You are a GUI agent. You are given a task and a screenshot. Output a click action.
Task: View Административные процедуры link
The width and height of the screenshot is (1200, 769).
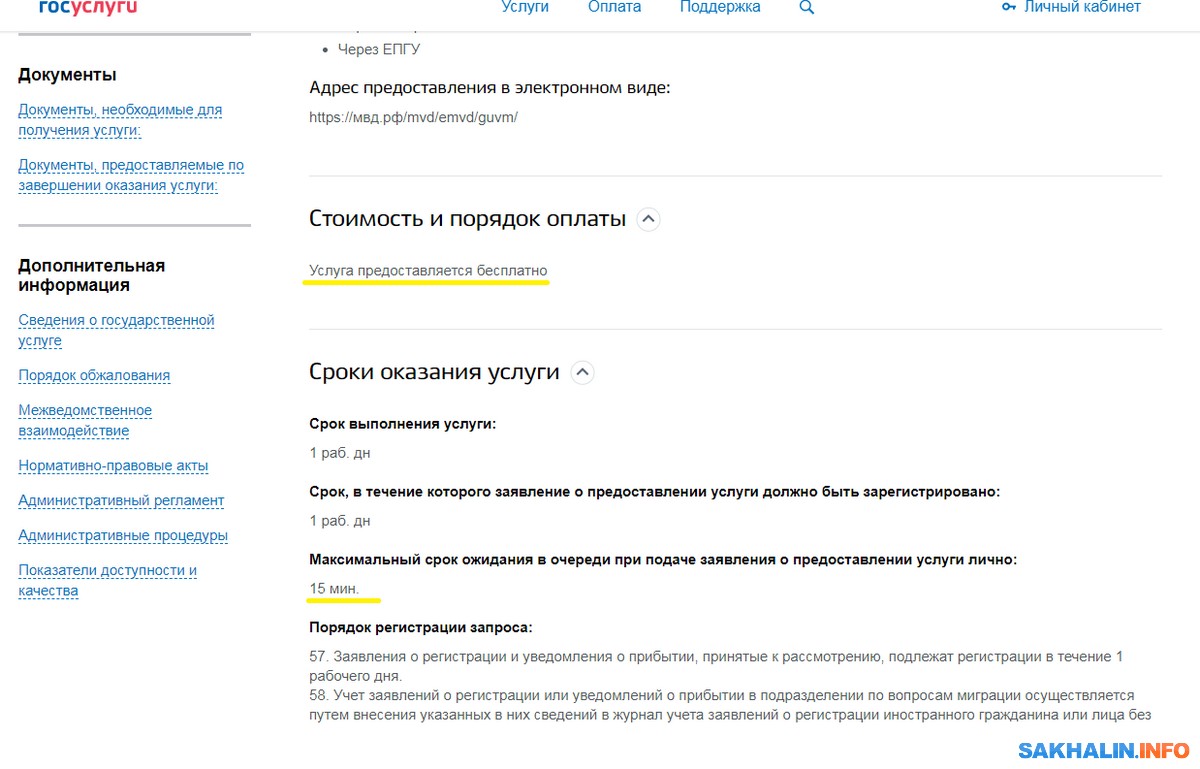[x=123, y=536]
